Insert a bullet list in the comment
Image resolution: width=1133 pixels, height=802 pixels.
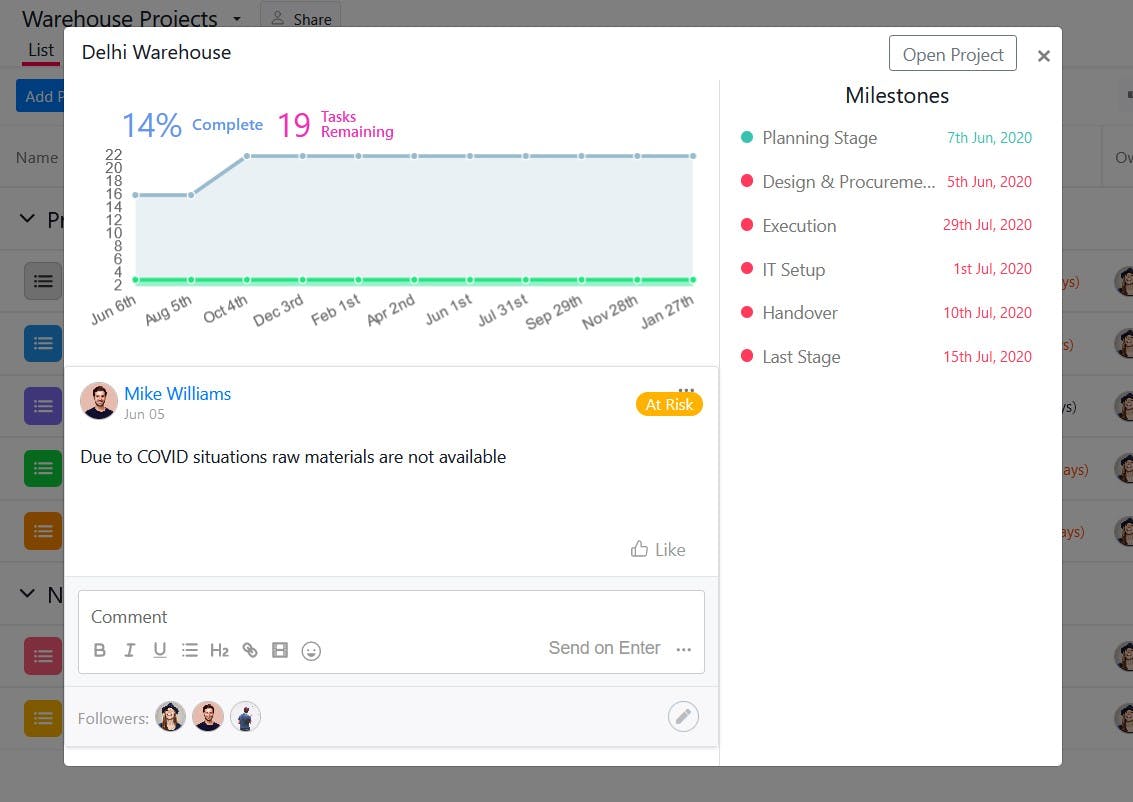[190, 650]
